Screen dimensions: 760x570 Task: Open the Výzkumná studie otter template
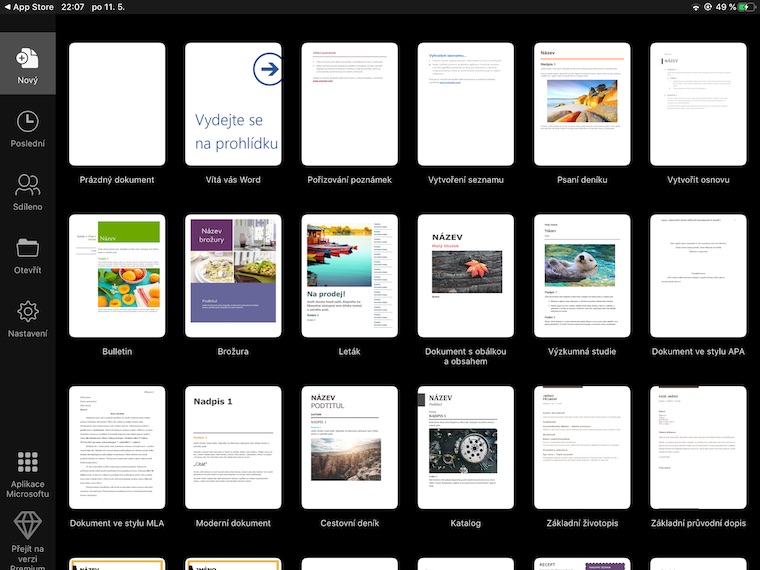click(x=582, y=276)
